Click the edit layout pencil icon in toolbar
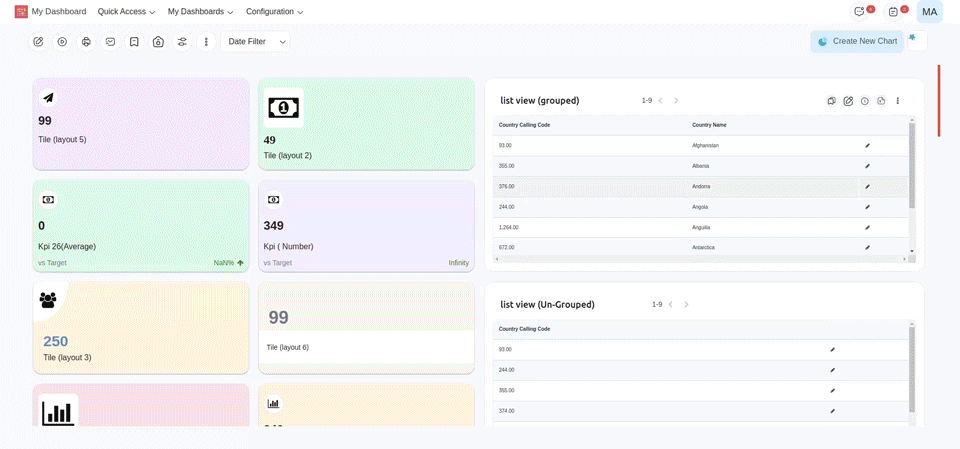This screenshot has width=960, height=449. (x=38, y=42)
